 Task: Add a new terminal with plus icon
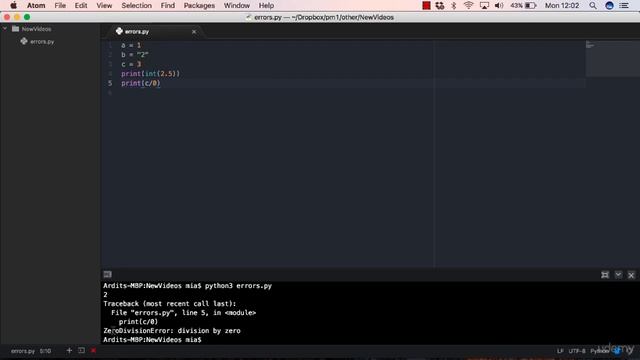(x=69, y=351)
